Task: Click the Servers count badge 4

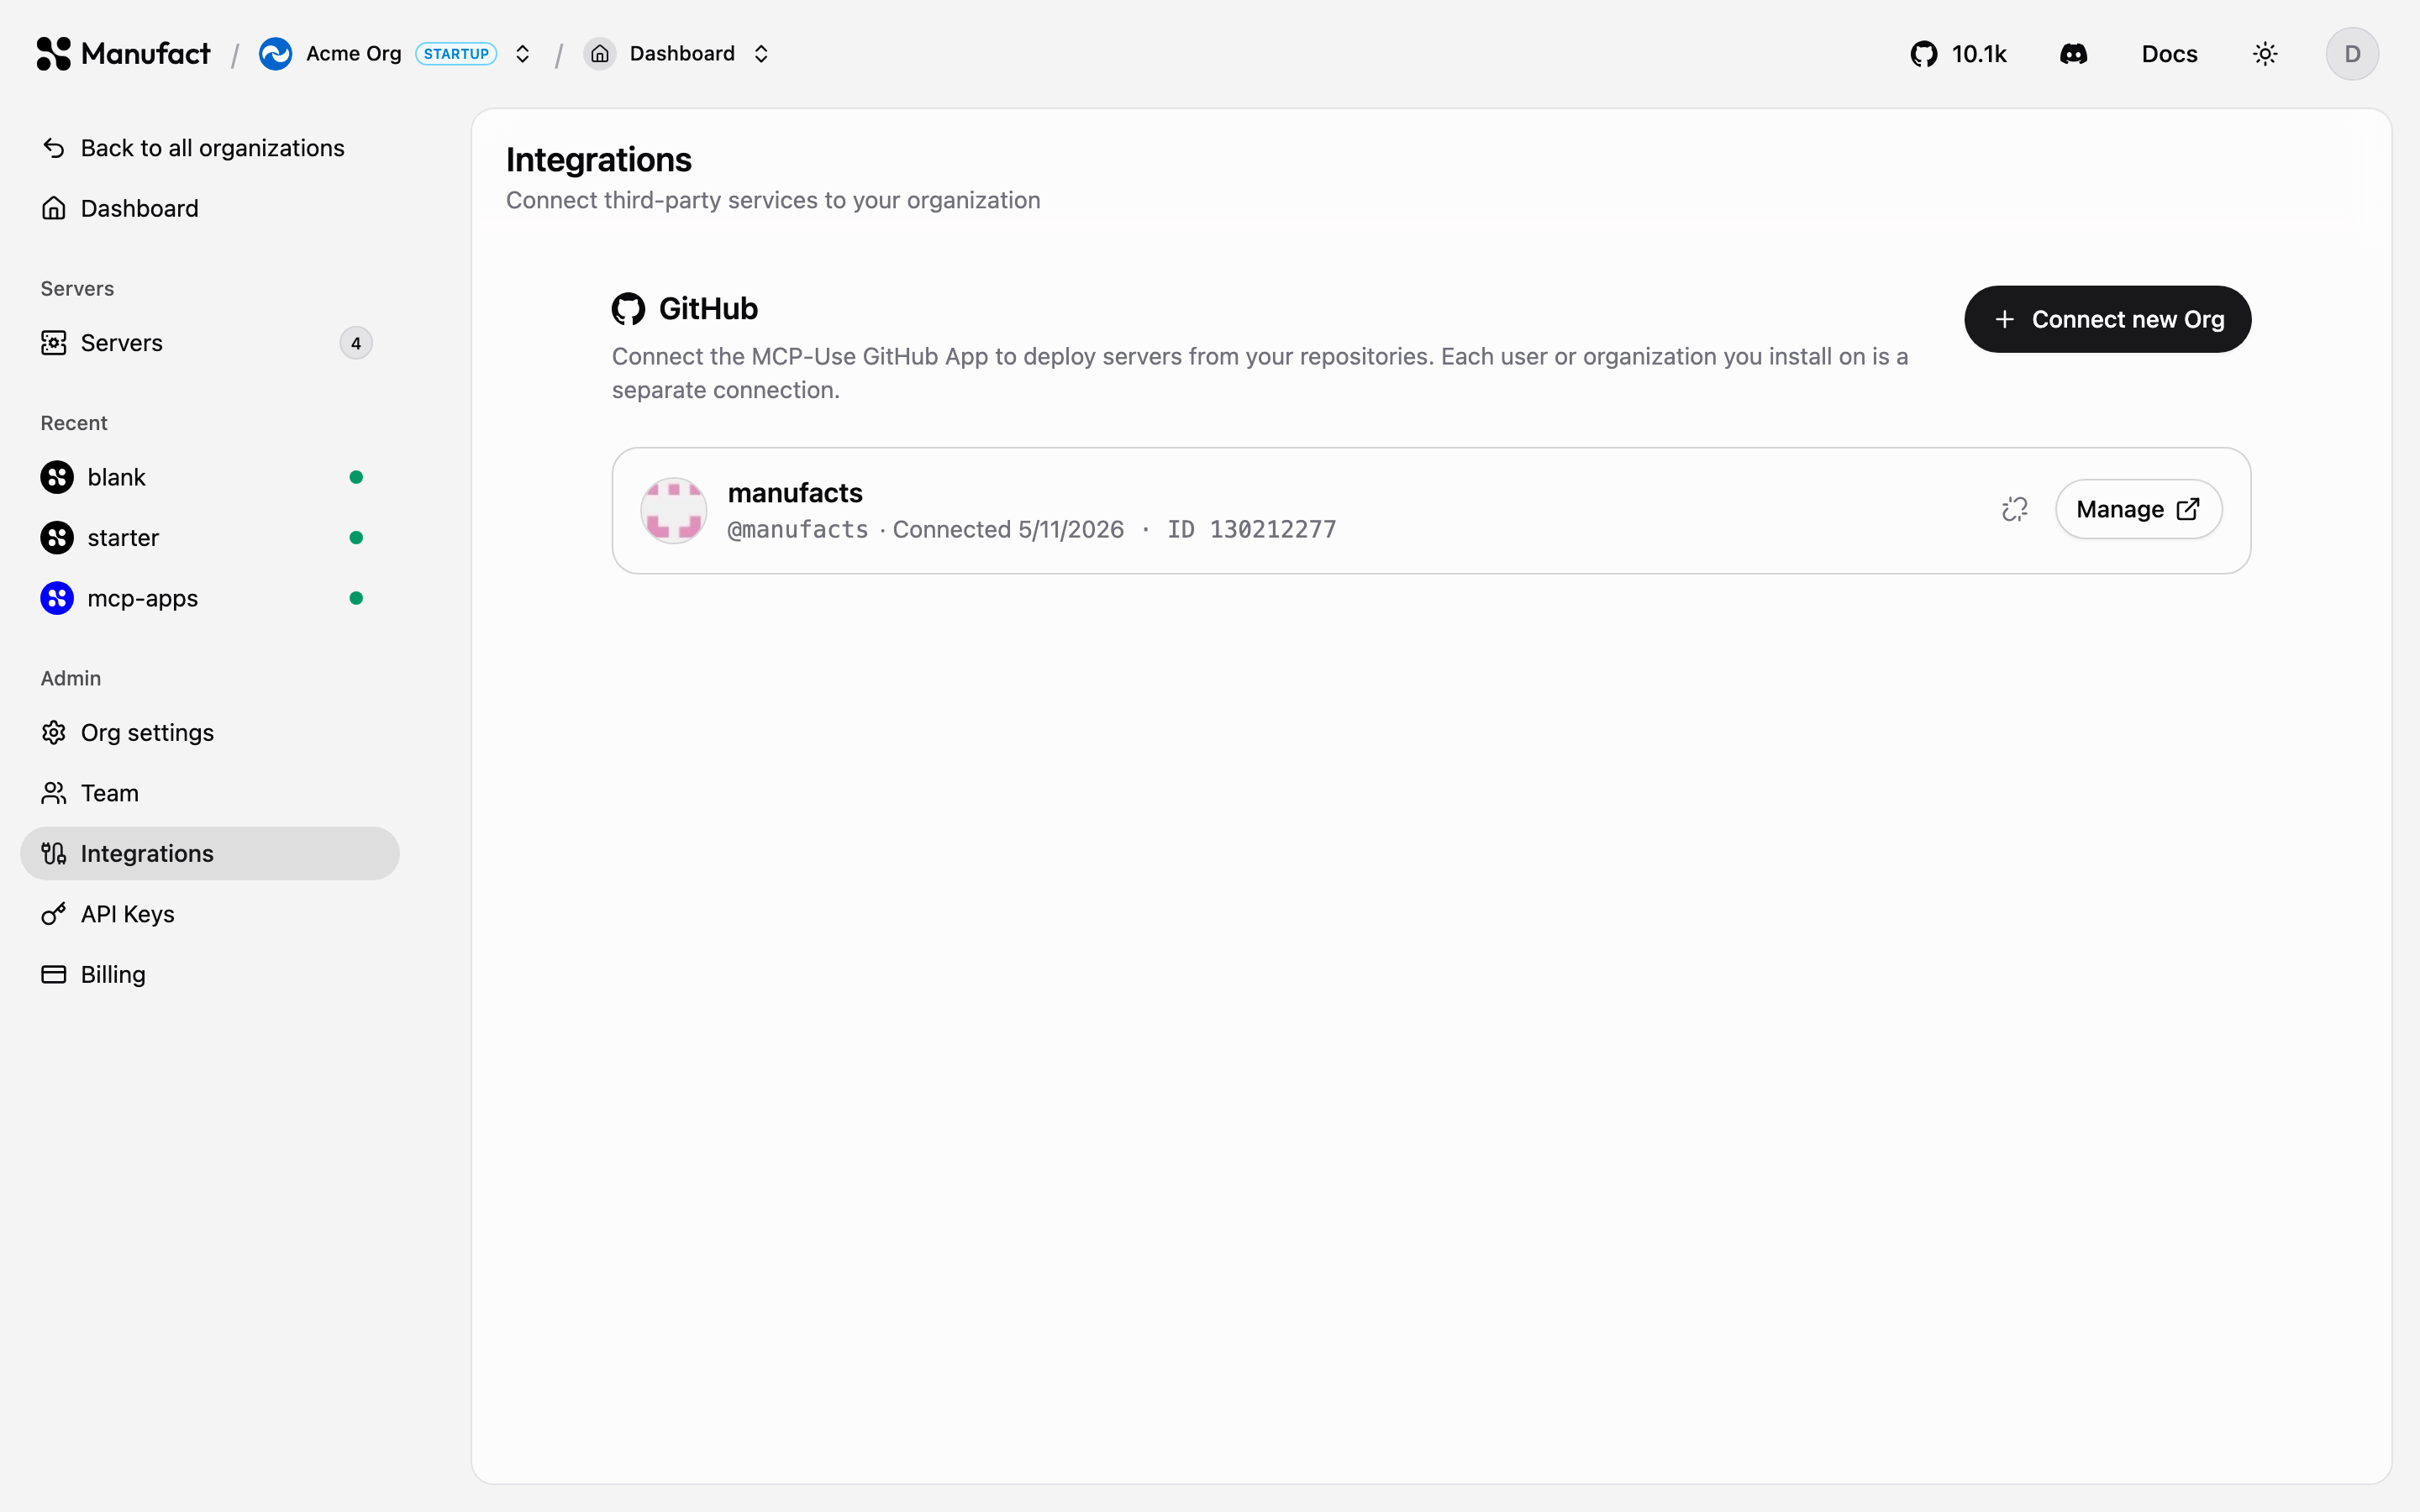Action: point(356,343)
